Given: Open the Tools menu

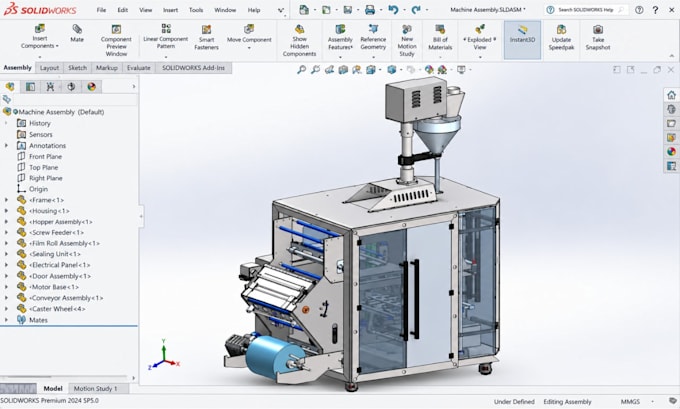Looking at the screenshot, I should tap(196, 10).
